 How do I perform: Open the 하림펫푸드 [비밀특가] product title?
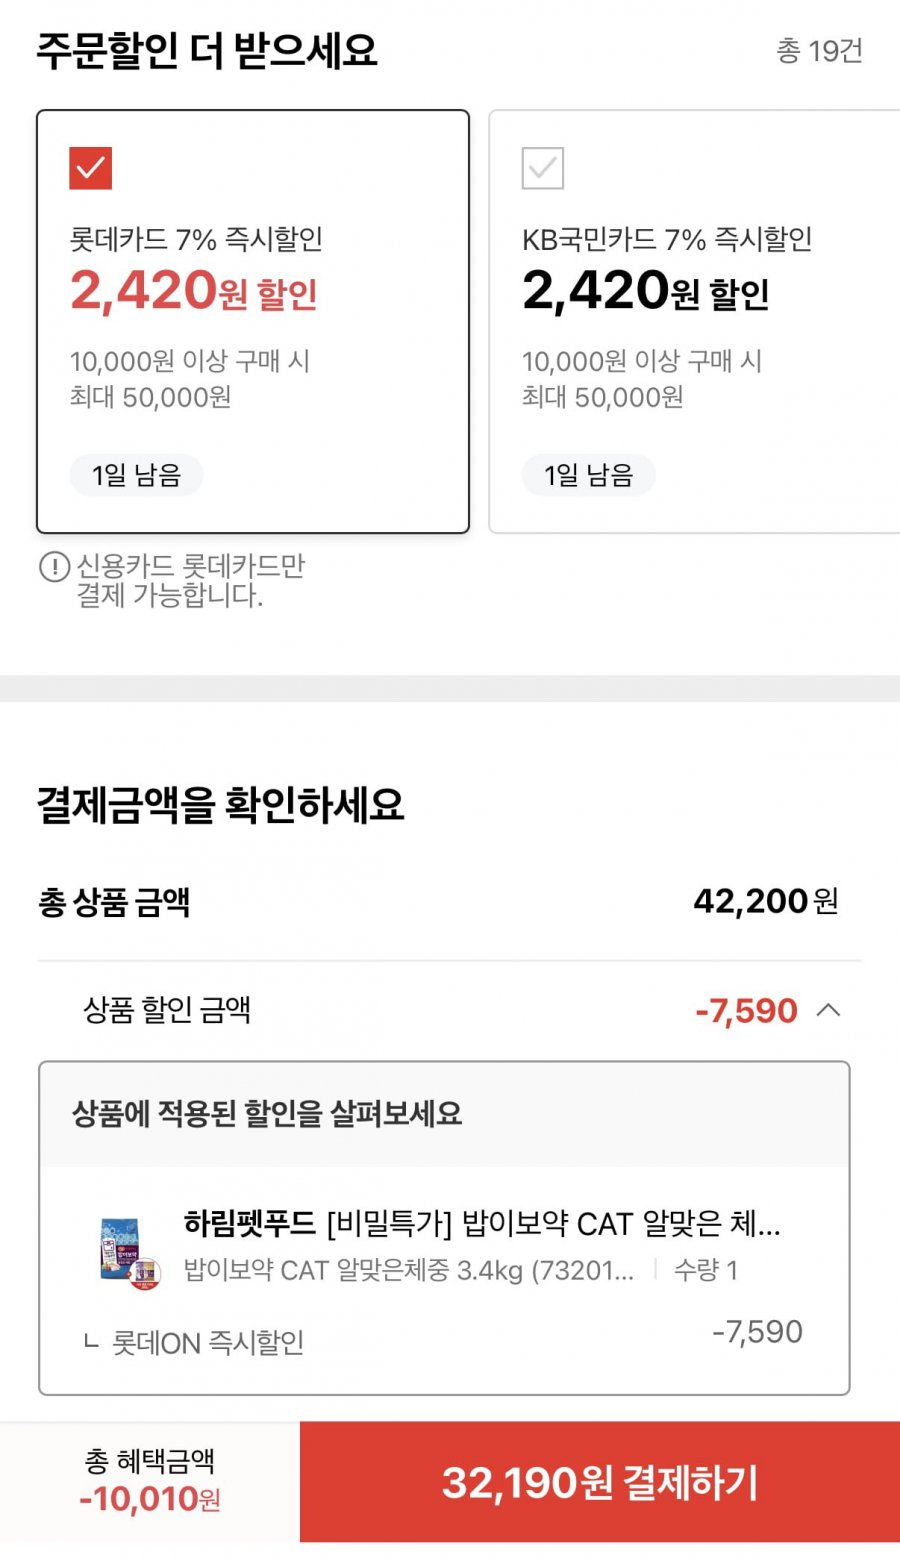point(482,1223)
